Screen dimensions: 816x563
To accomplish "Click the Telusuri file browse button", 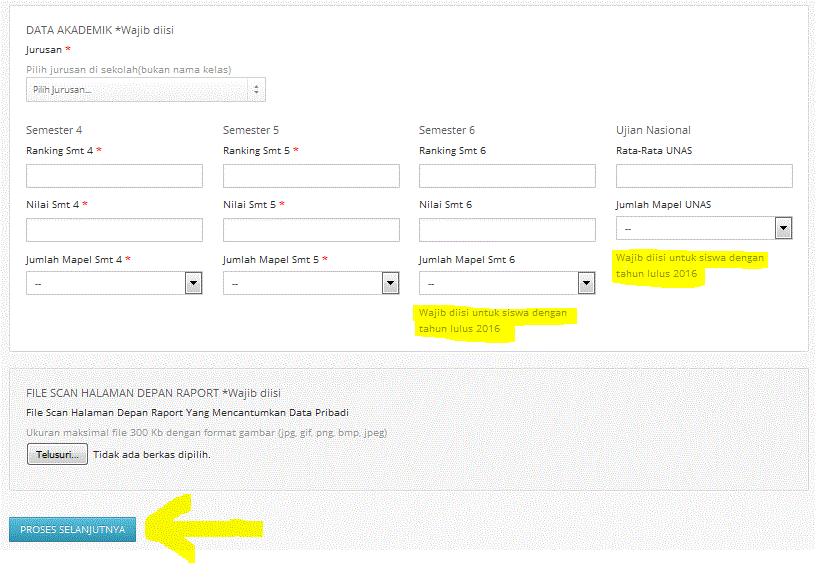I will 57,454.
